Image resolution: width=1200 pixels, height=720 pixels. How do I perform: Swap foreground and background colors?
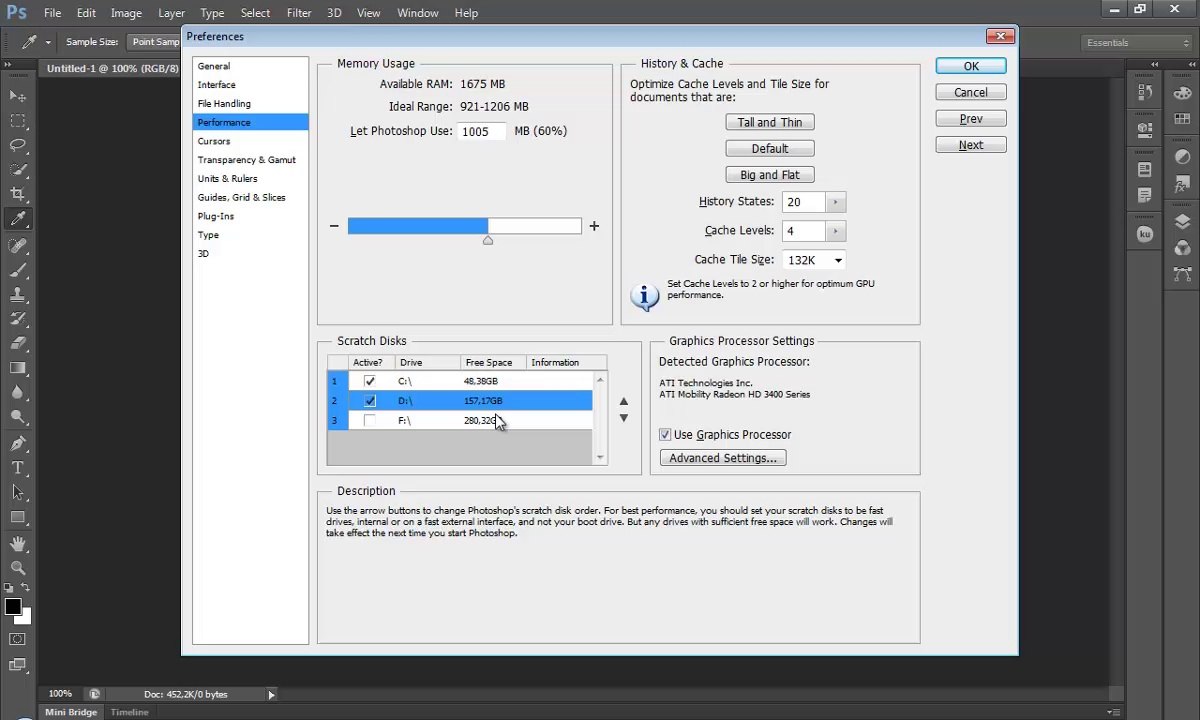(26, 588)
